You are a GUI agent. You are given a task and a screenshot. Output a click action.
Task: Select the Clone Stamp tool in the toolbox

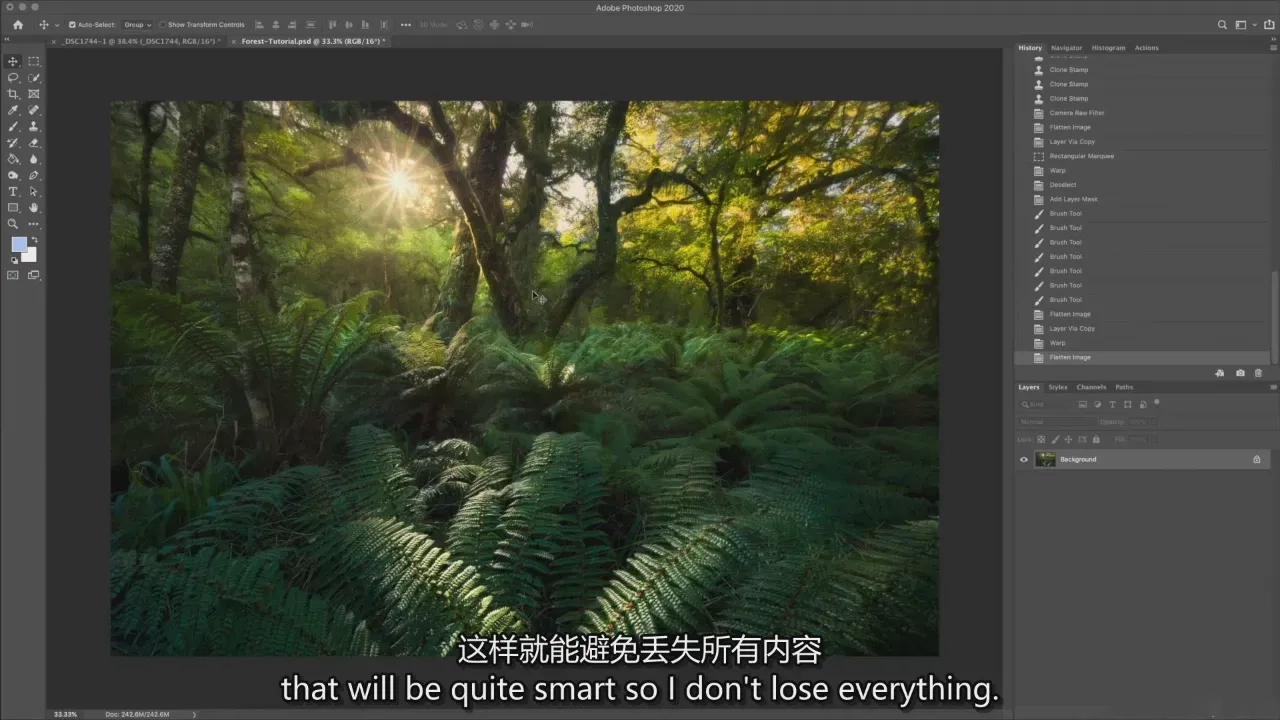point(34,126)
